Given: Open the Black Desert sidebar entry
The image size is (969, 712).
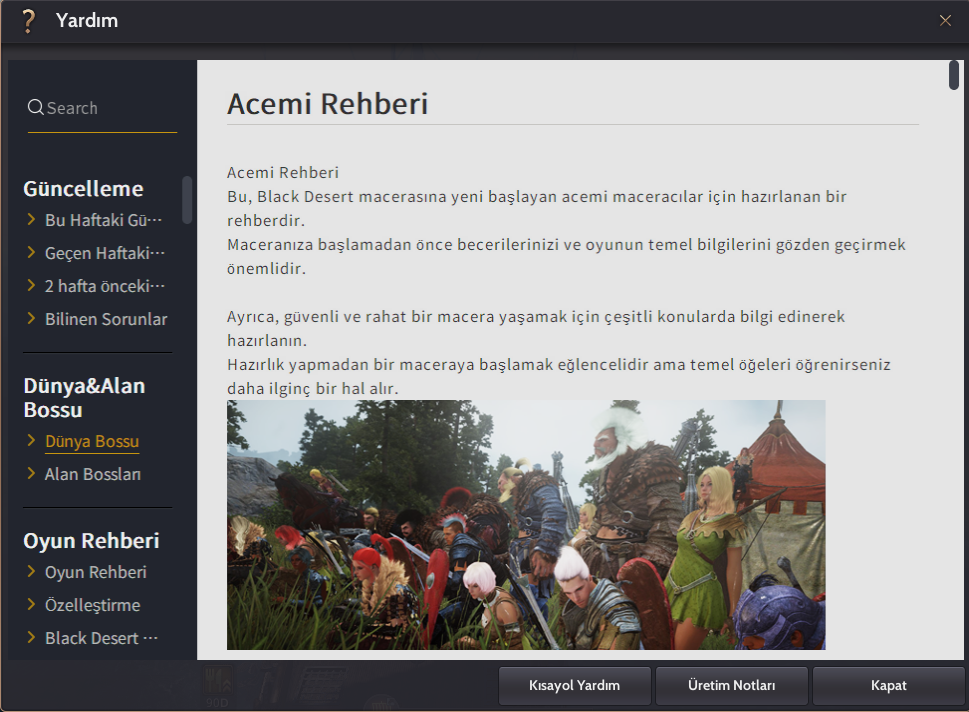Looking at the screenshot, I should tap(101, 638).
